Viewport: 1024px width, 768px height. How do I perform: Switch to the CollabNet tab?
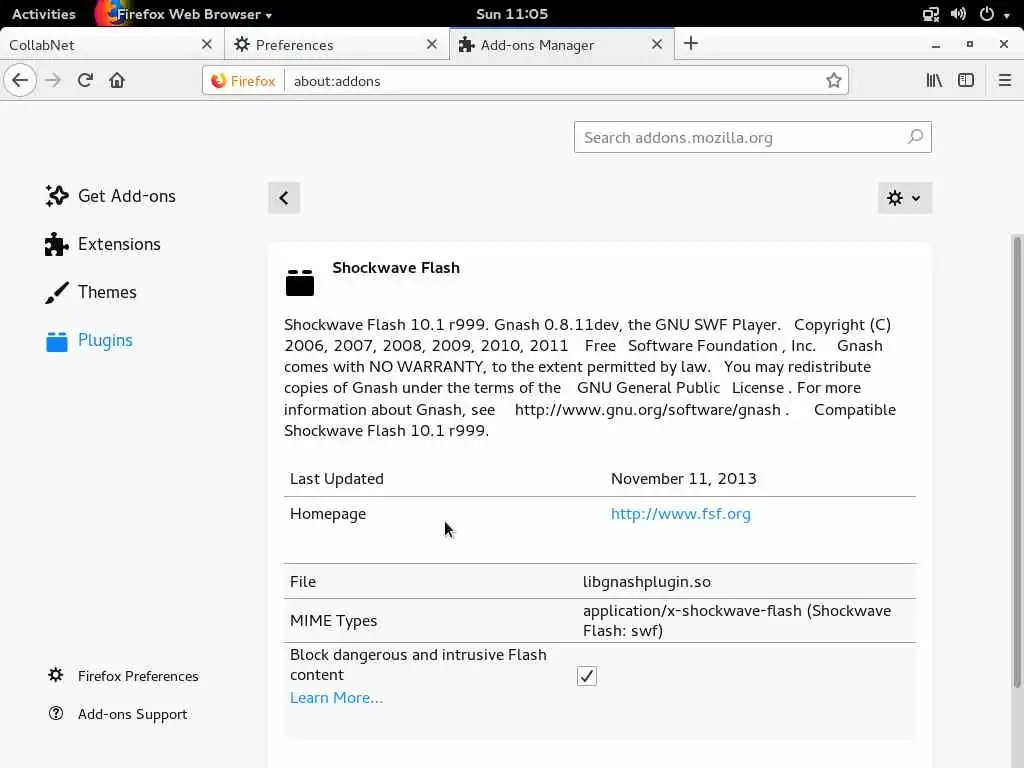point(112,44)
